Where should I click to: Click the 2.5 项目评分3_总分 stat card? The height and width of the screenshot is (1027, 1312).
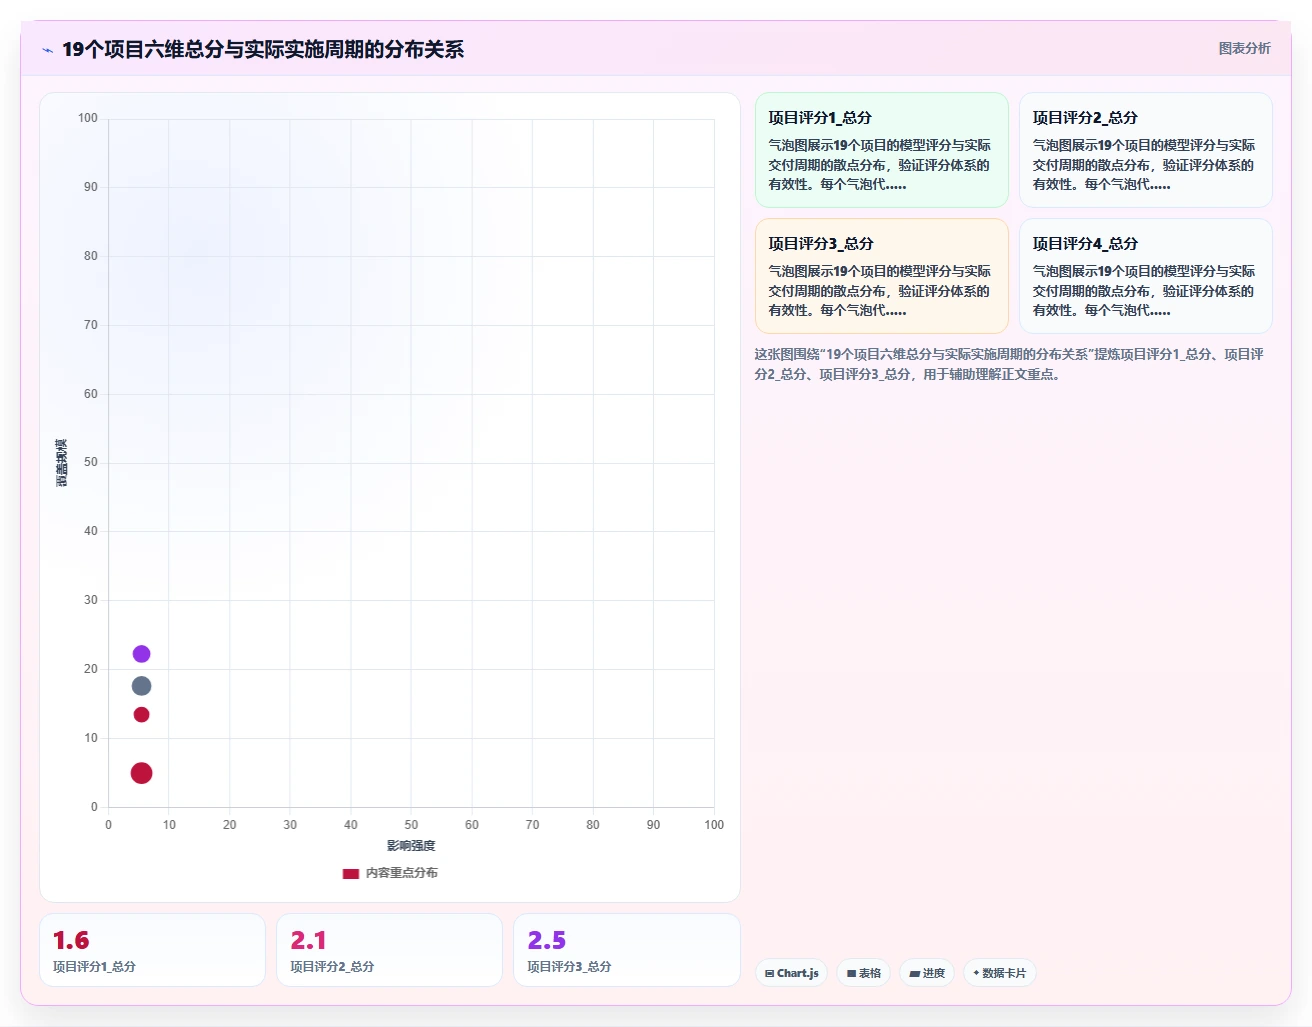pyautogui.click(x=627, y=950)
